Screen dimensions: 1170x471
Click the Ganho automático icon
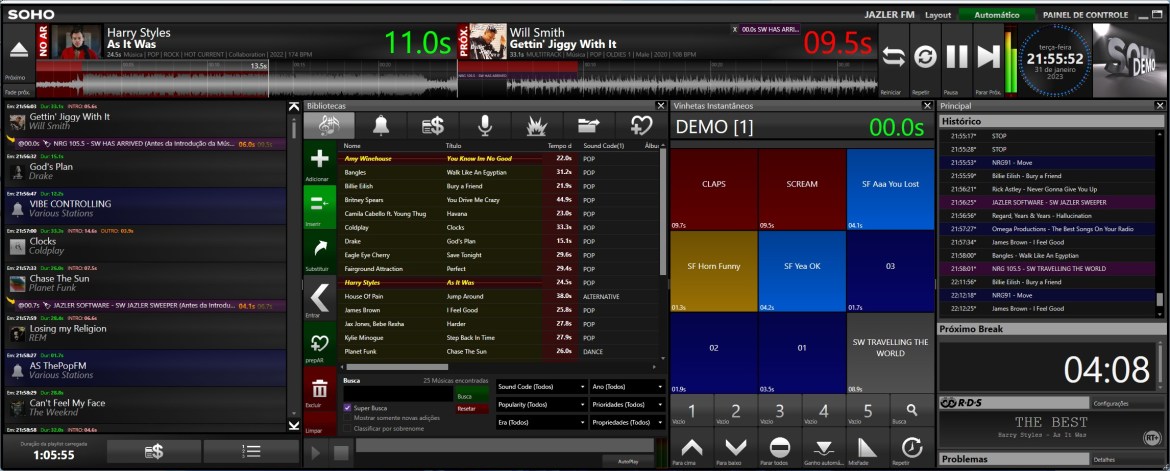tap(825, 447)
